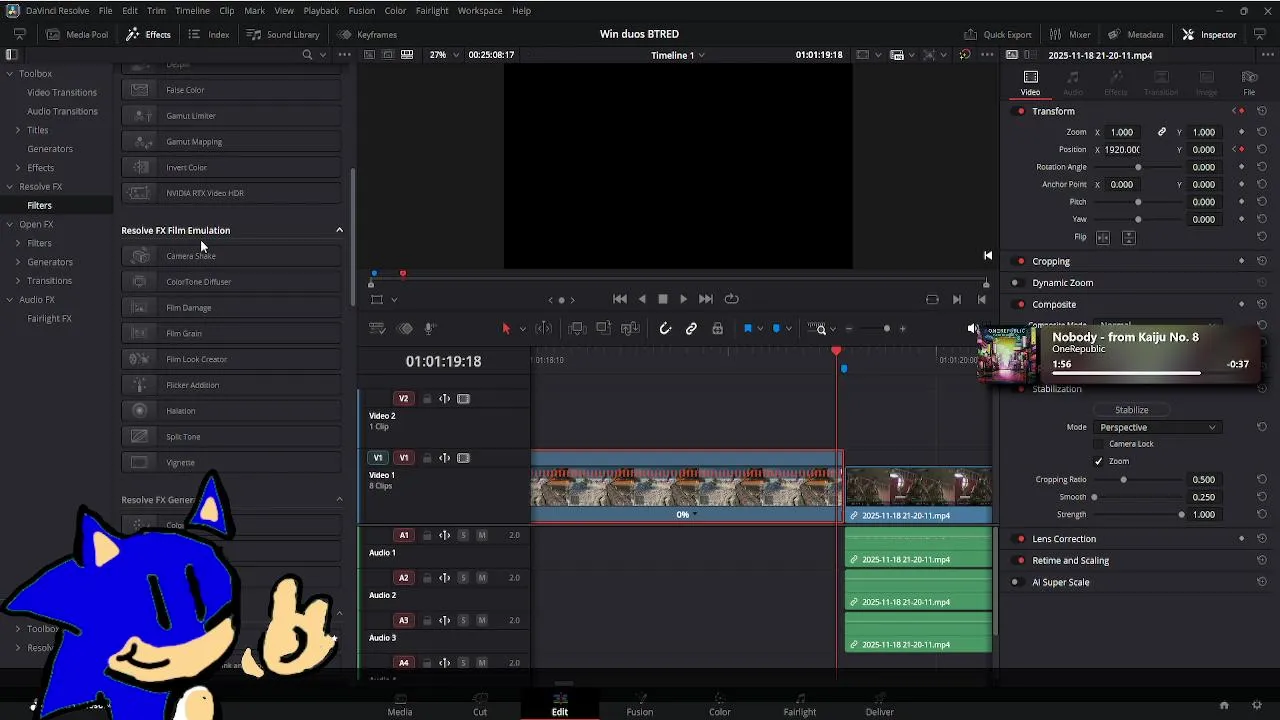Switch to the Color page

pos(720,705)
